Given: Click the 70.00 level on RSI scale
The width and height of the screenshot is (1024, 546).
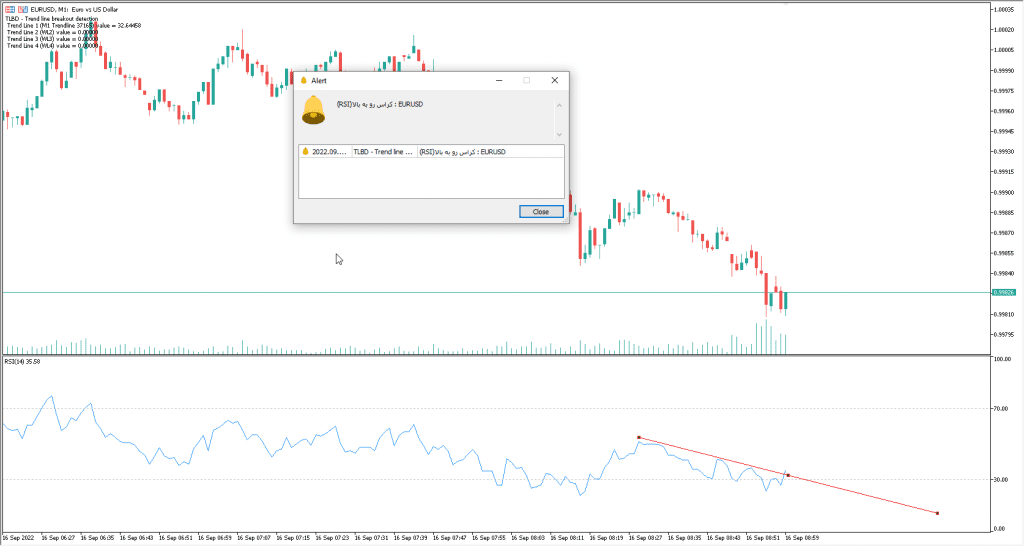Looking at the screenshot, I should (x=1000, y=409).
